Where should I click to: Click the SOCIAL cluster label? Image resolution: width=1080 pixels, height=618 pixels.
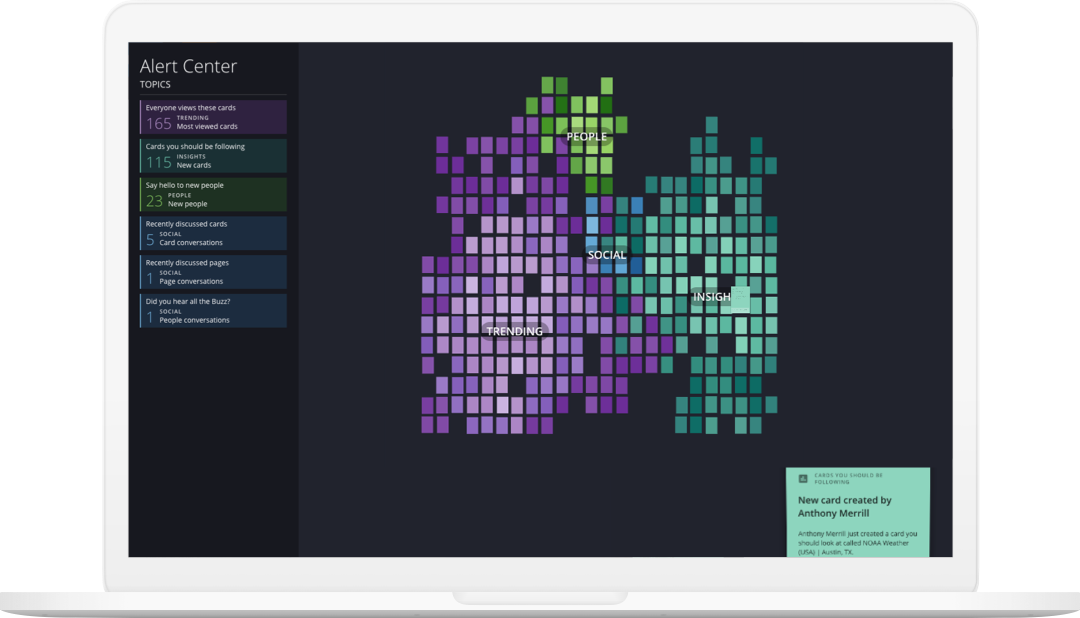tap(606, 255)
